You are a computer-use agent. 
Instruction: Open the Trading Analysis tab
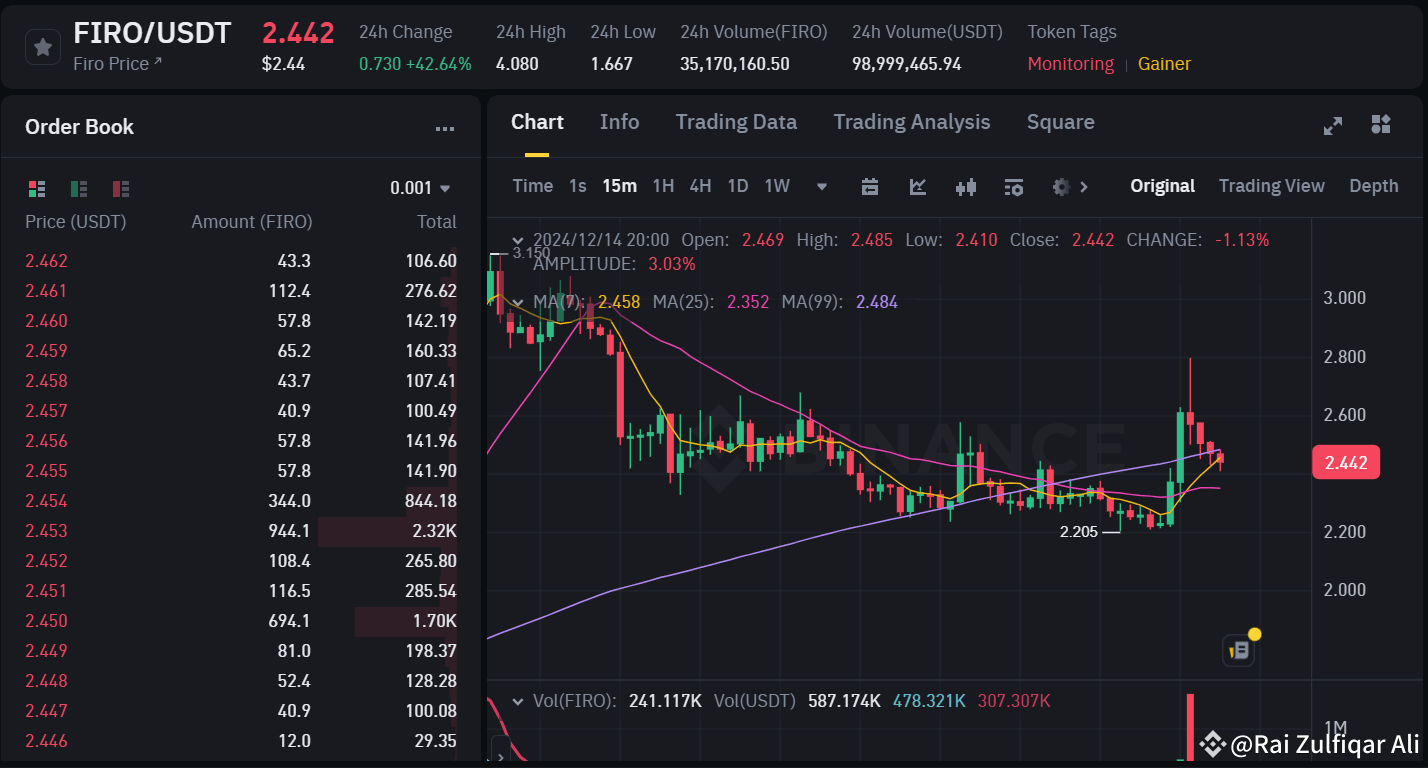[x=911, y=122]
